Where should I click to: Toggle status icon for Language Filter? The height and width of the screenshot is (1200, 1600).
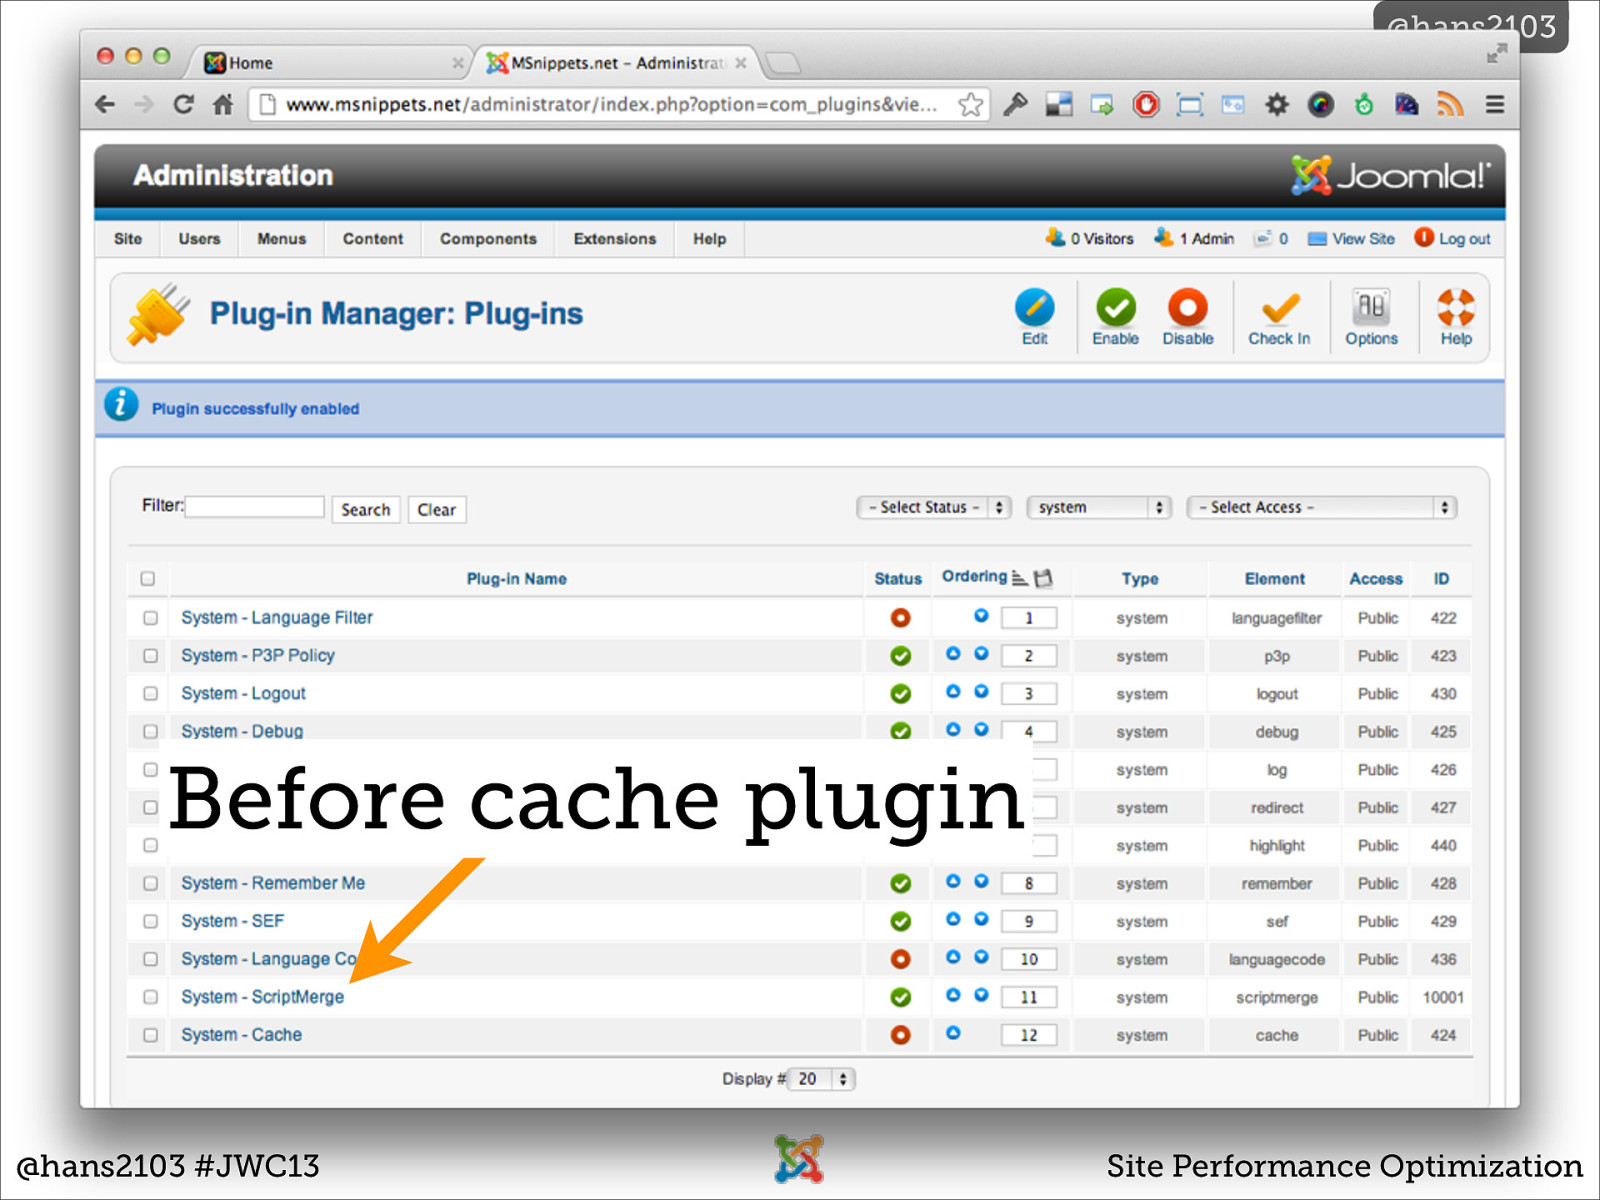[900, 618]
